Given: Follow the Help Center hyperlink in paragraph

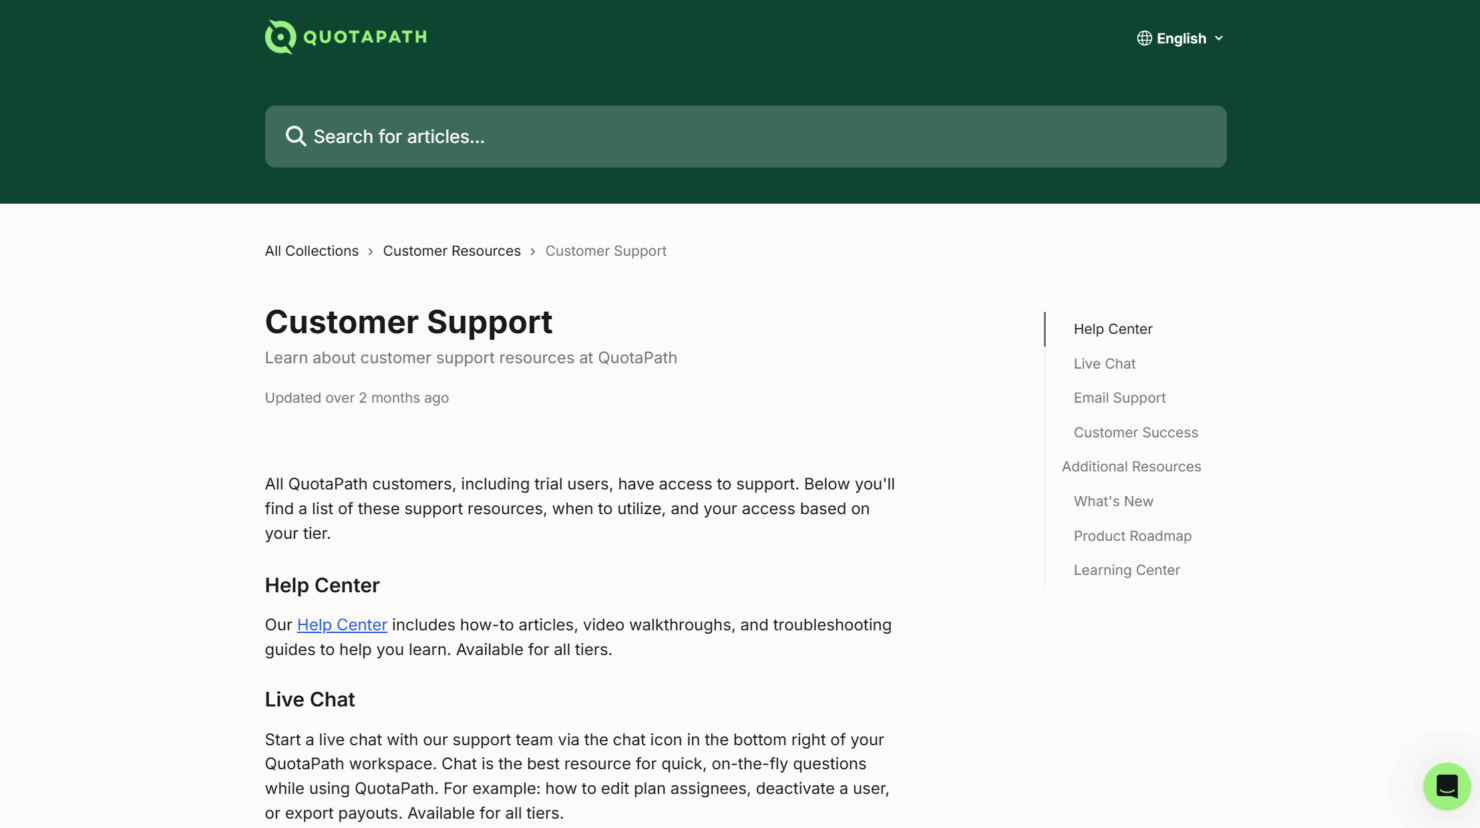Looking at the screenshot, I should [342, 625].
